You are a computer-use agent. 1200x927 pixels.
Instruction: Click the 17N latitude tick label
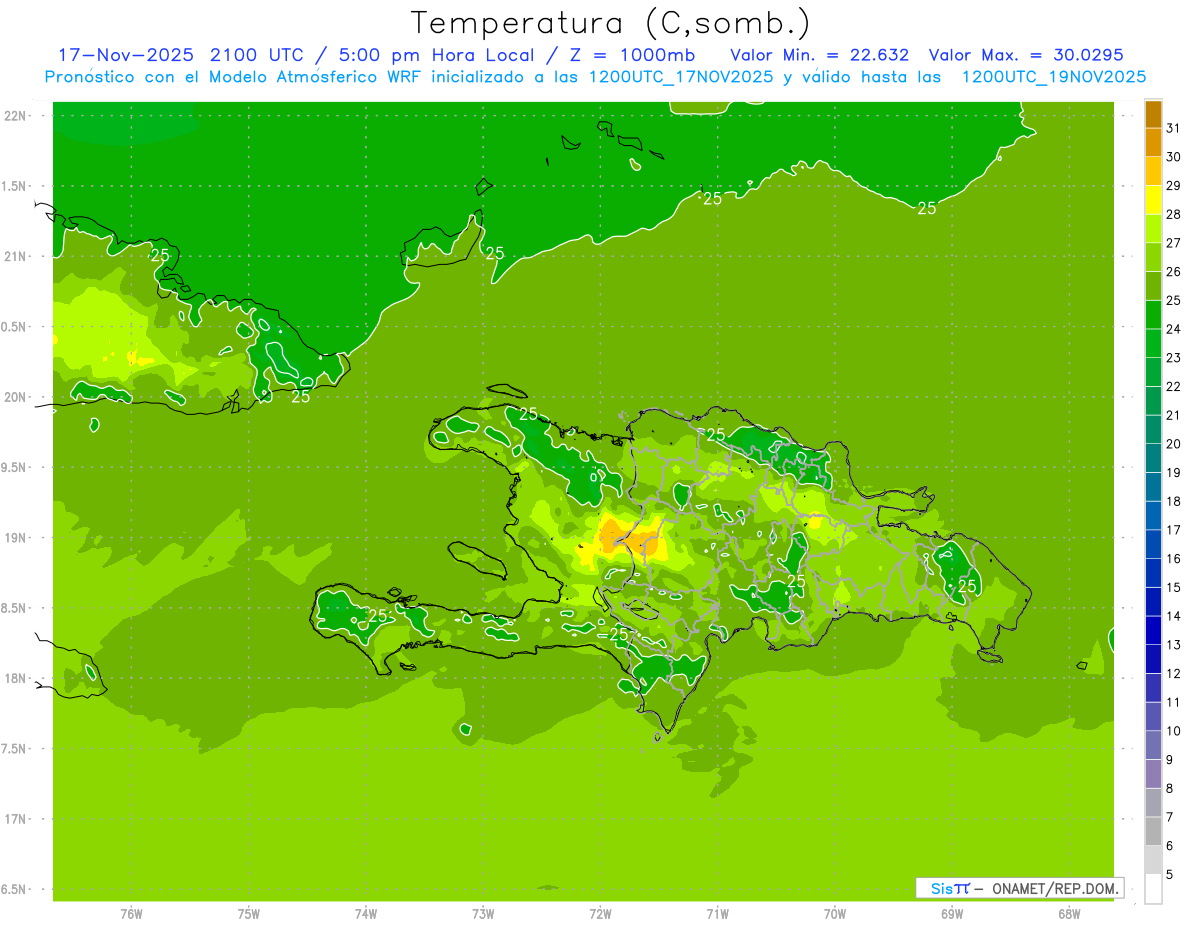coord(17,819)
